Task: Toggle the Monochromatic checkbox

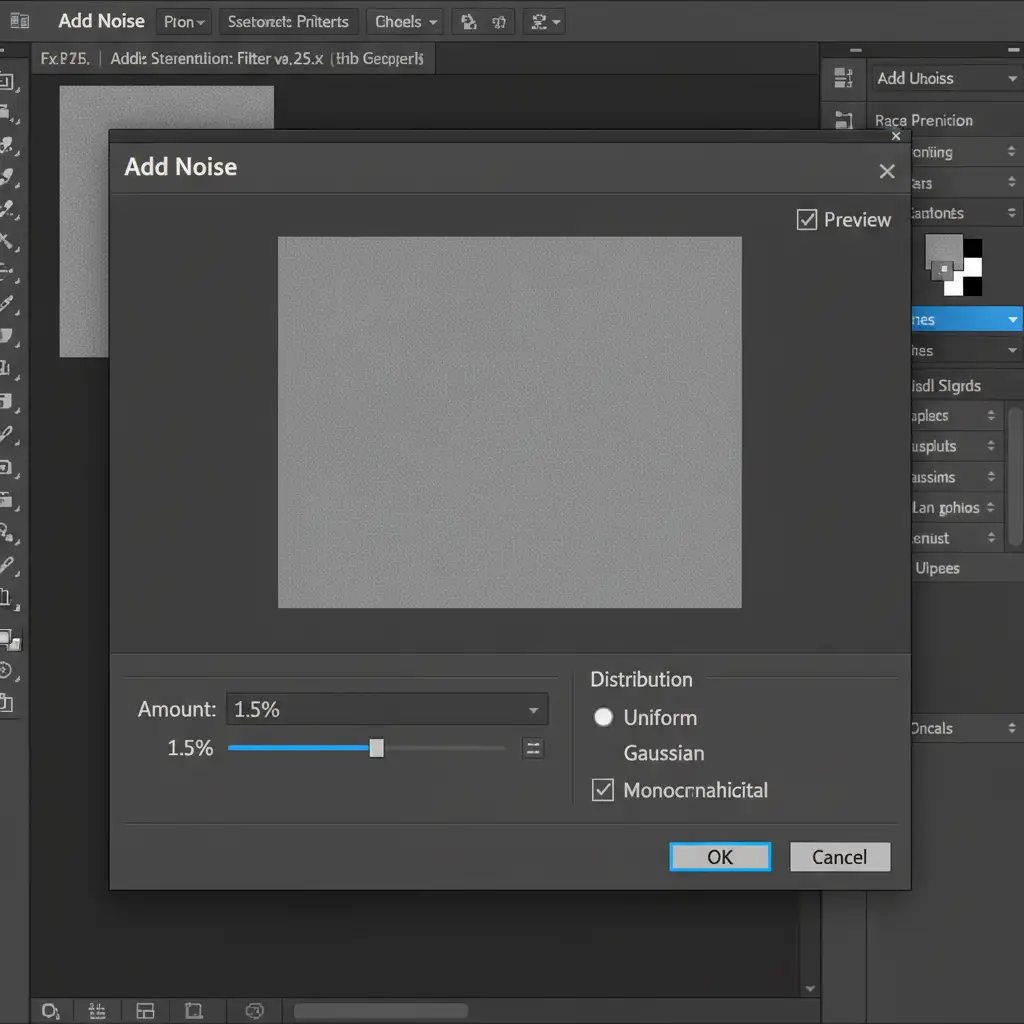Action: [603, 790]
